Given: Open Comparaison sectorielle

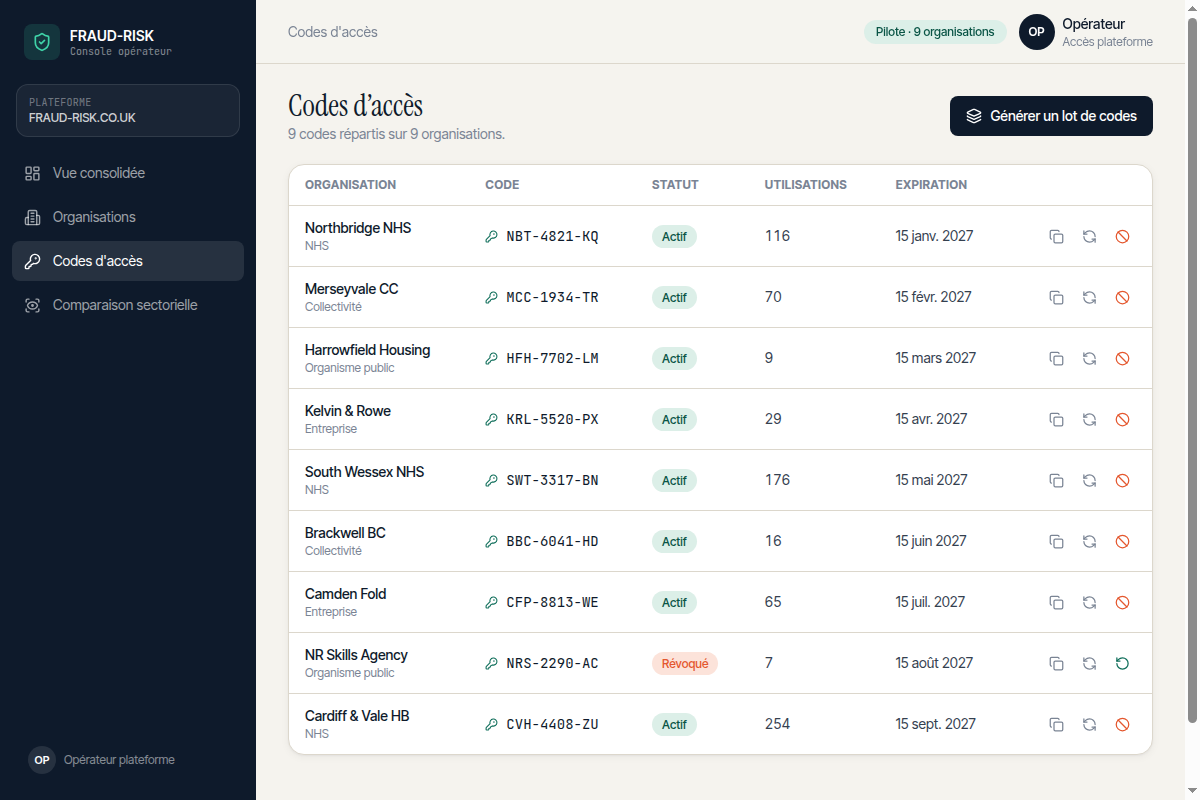Looking at the screenshot, I should 128,305.
